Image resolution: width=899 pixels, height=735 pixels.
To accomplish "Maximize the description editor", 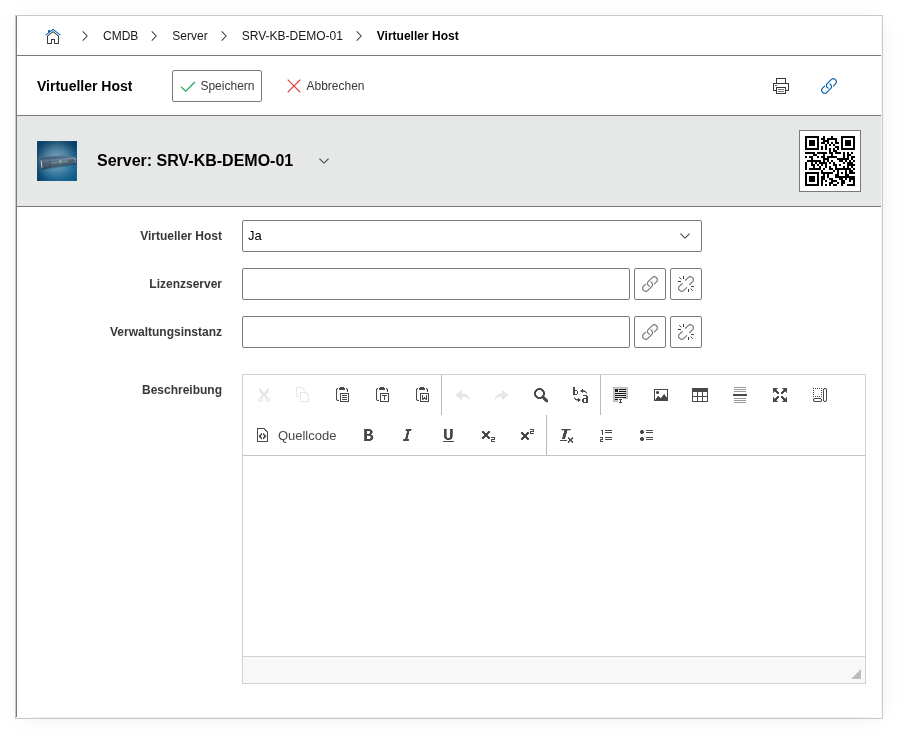I will 779,394.
